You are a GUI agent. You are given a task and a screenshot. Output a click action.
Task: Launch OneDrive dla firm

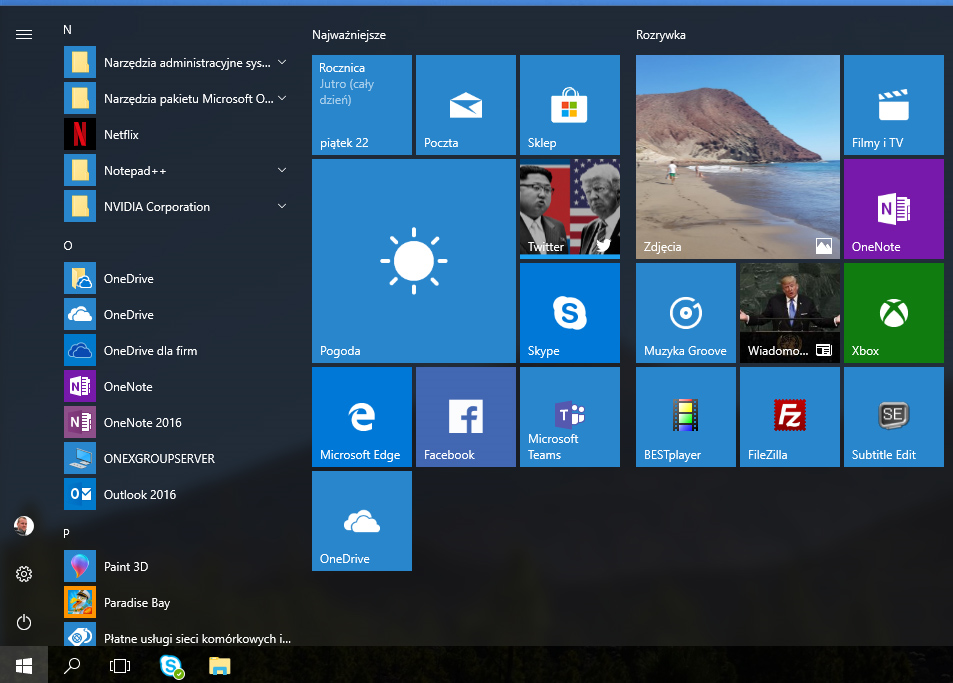[x=177, y=351]
